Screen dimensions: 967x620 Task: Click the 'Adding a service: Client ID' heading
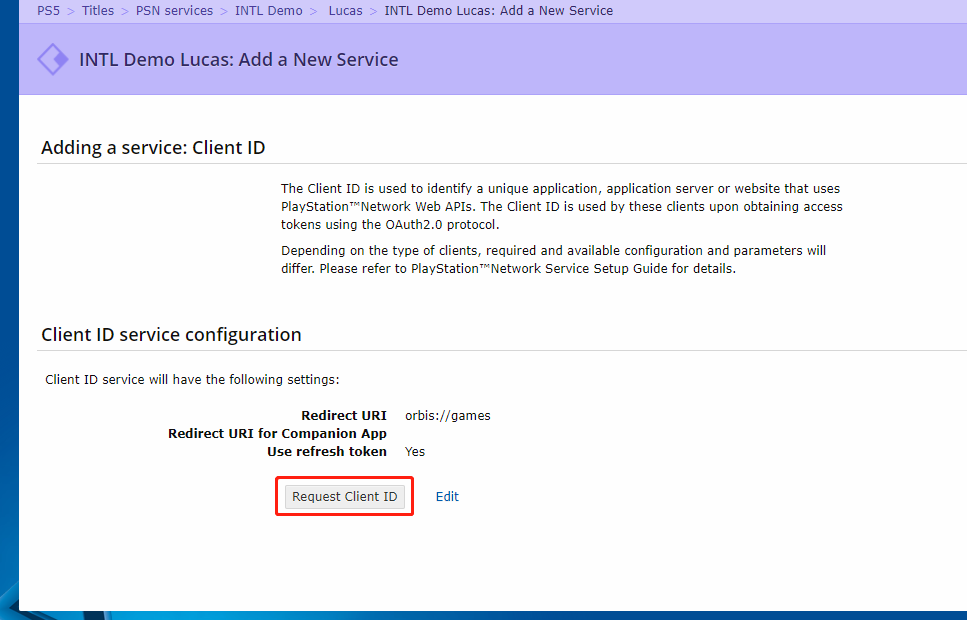153,148
